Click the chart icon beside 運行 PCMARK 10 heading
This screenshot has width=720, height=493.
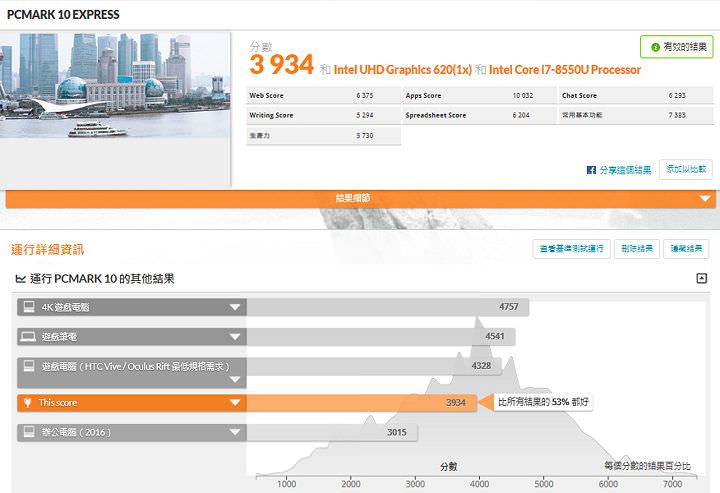(x=19, y=279)
